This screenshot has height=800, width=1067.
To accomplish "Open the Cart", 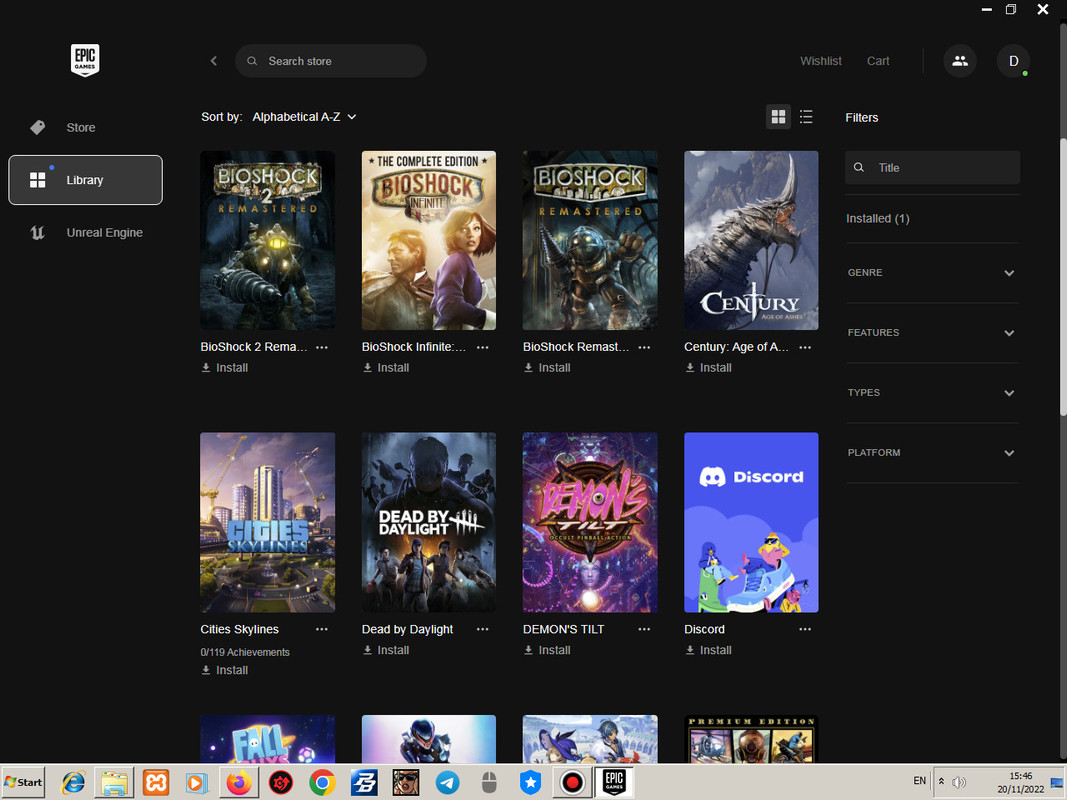I will click(x=878, y=61).
